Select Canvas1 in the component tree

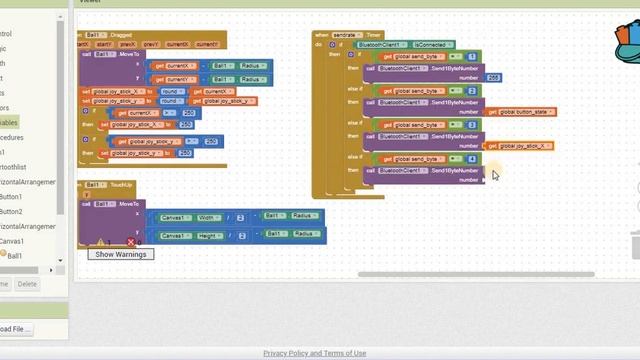point(12,241)
